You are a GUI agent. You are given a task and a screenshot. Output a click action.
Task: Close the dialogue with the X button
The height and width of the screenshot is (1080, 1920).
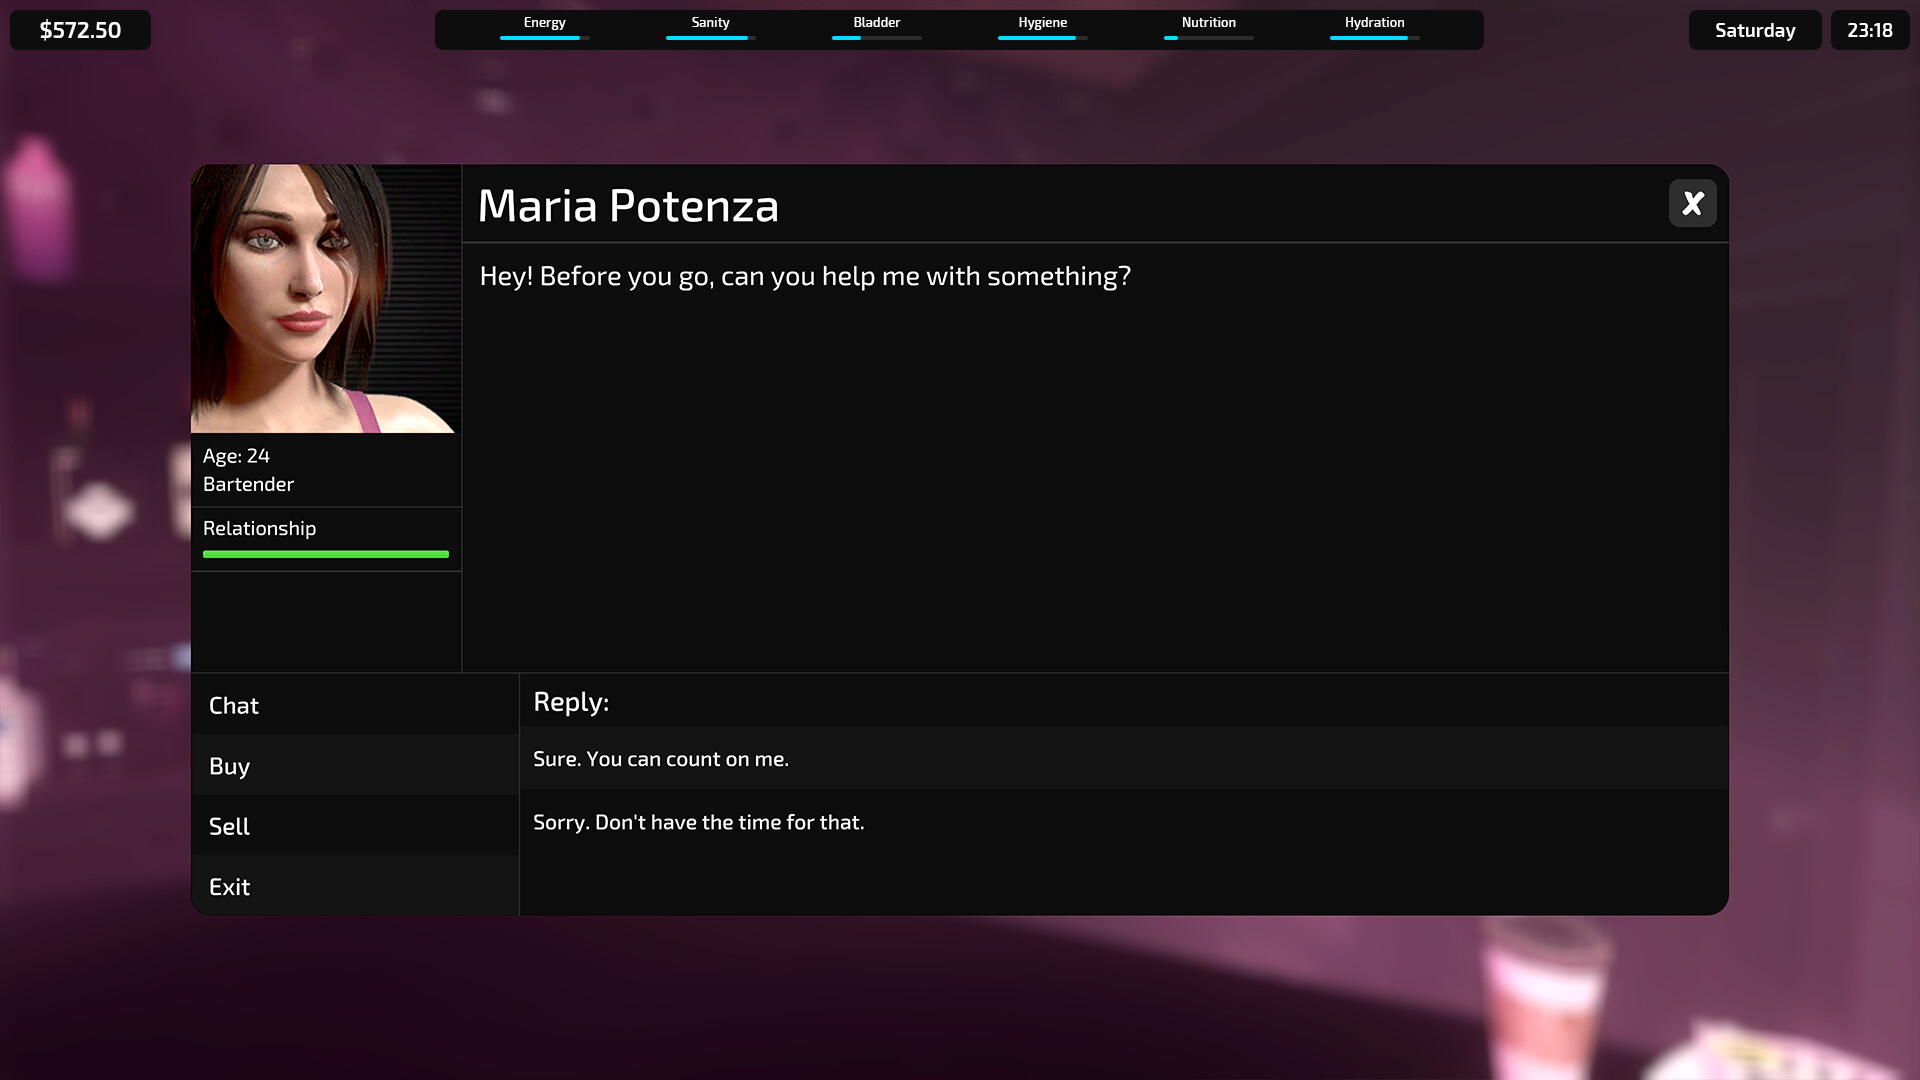pos(1692,203)
